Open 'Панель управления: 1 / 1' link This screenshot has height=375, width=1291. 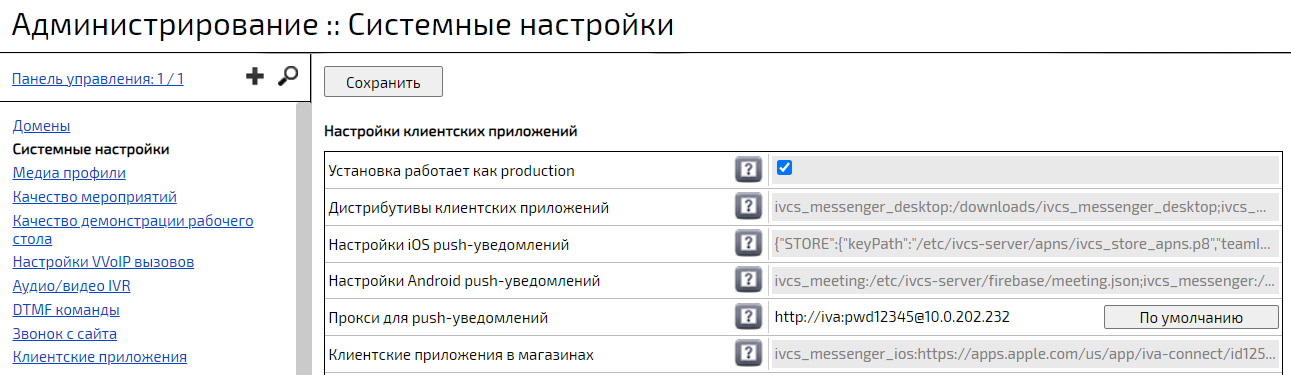pyautogui.click(x=98, y=78)
